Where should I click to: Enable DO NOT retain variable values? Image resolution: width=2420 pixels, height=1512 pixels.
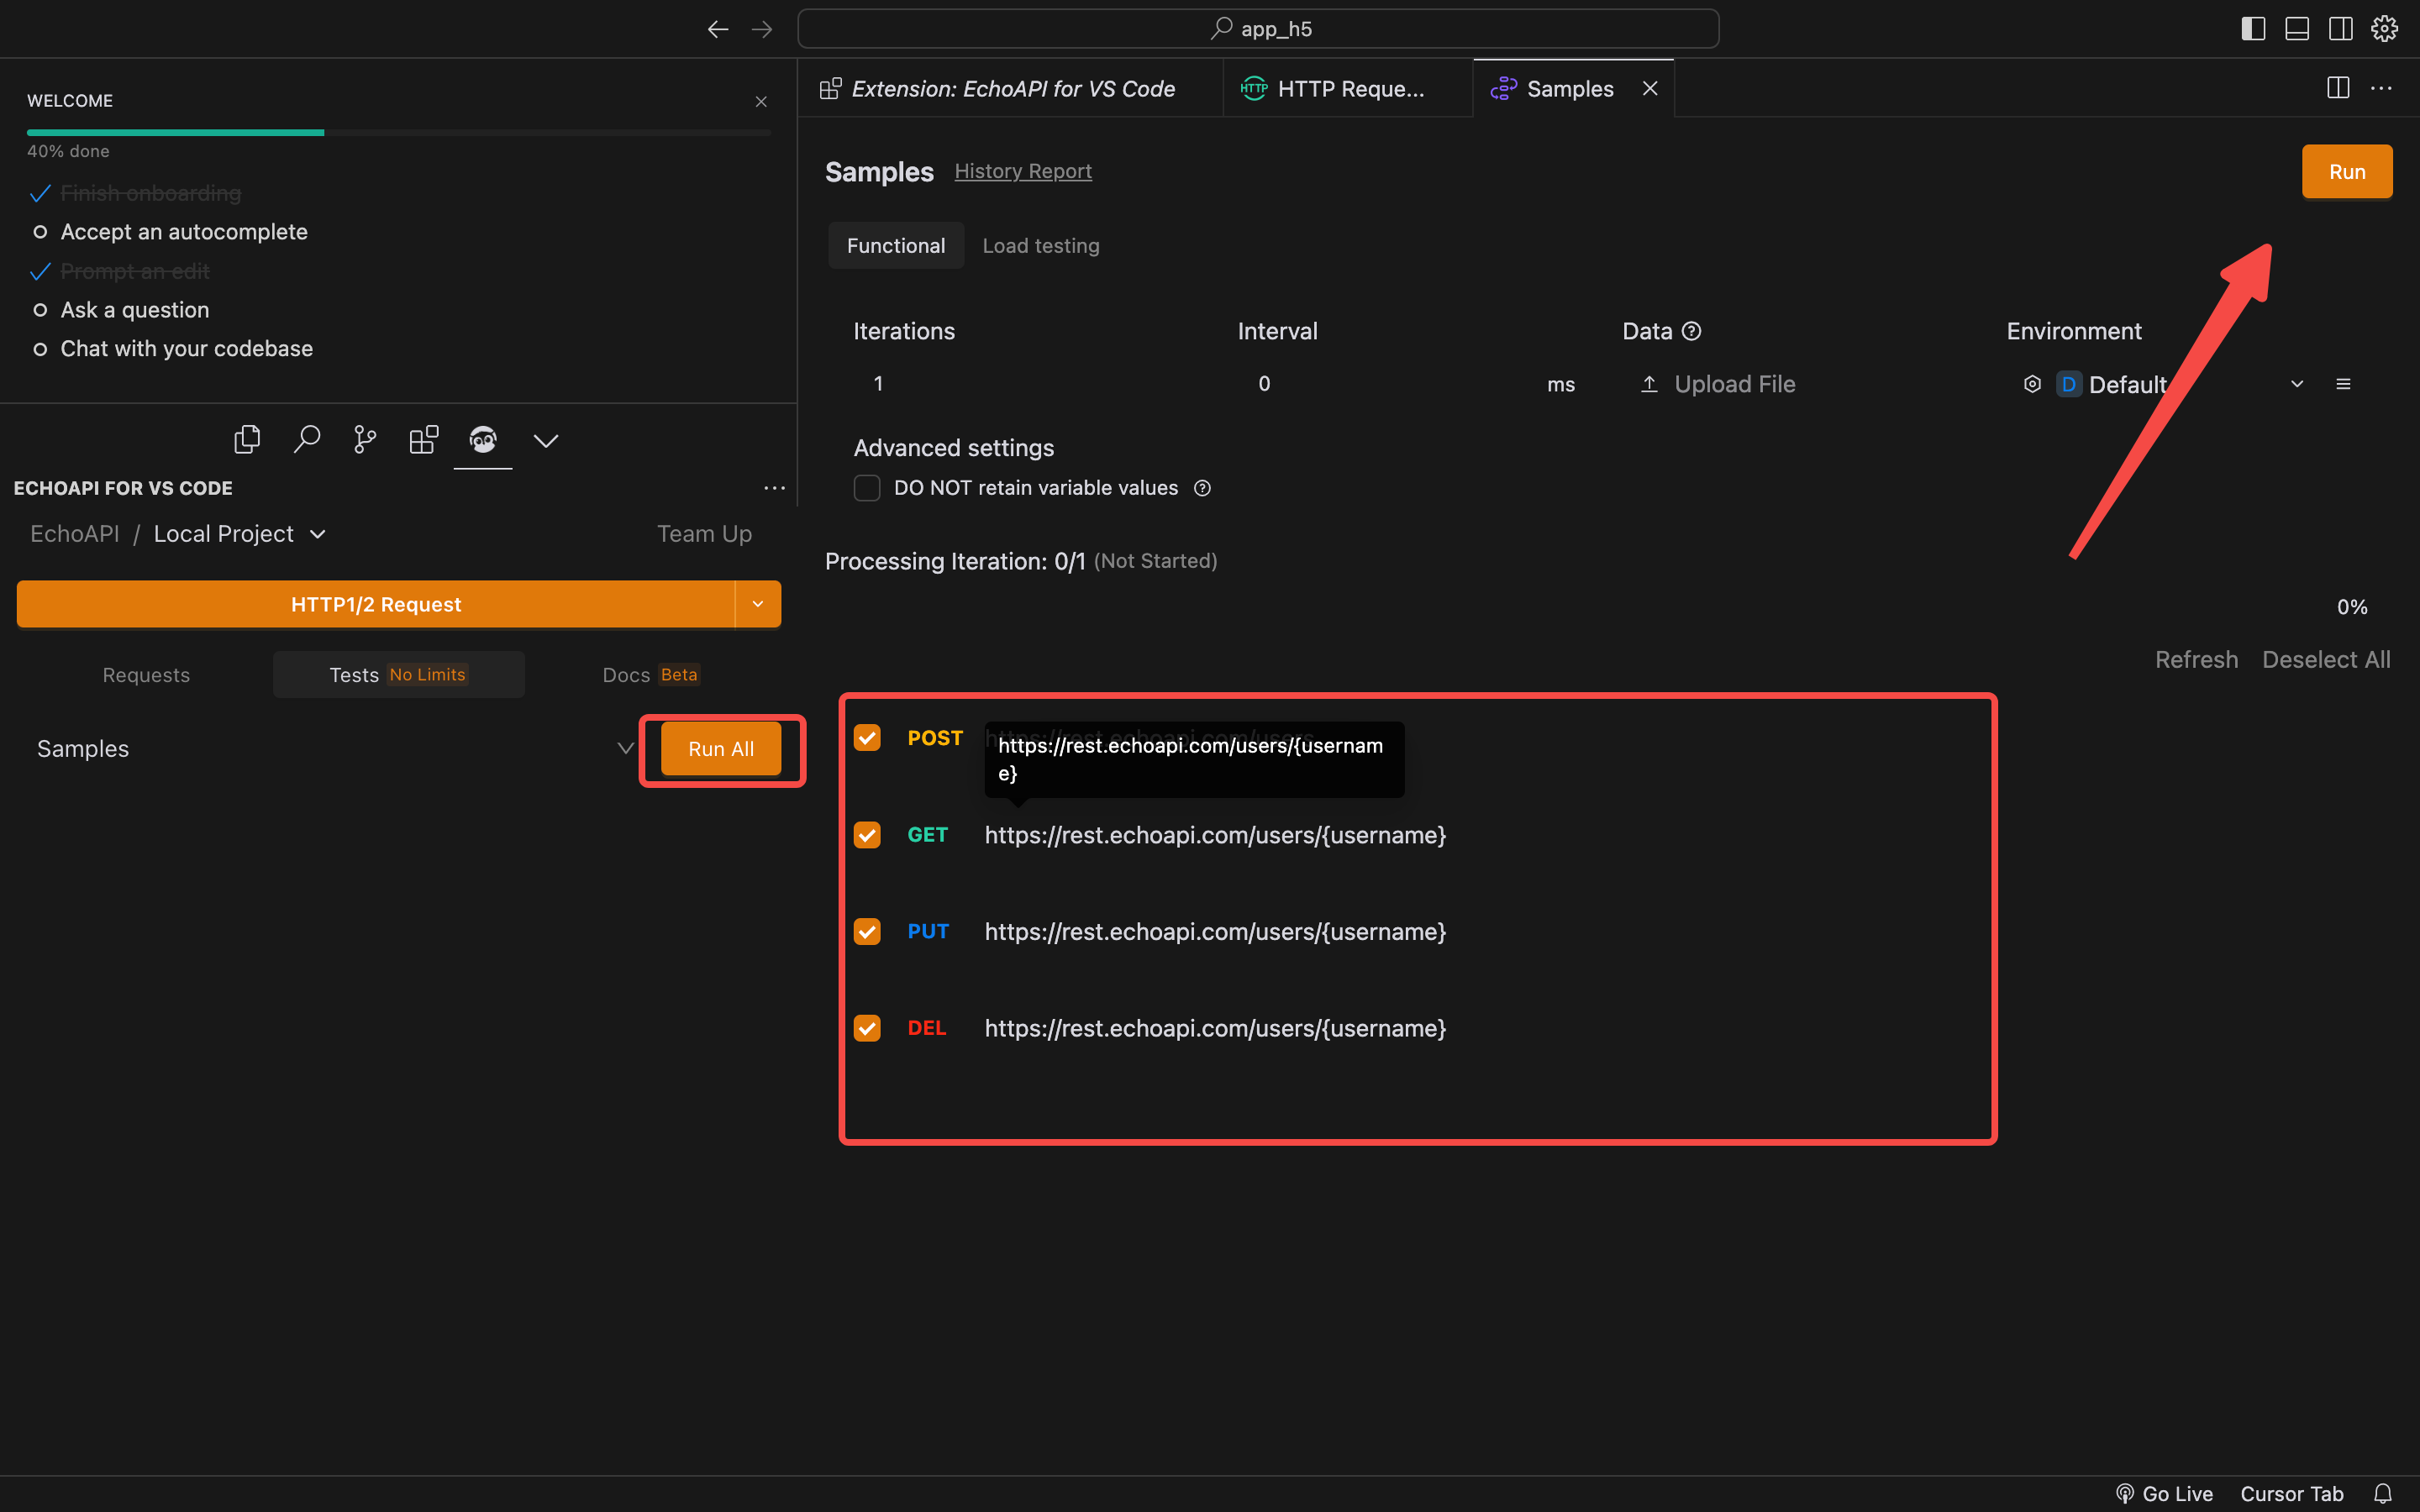coord(867,488)
